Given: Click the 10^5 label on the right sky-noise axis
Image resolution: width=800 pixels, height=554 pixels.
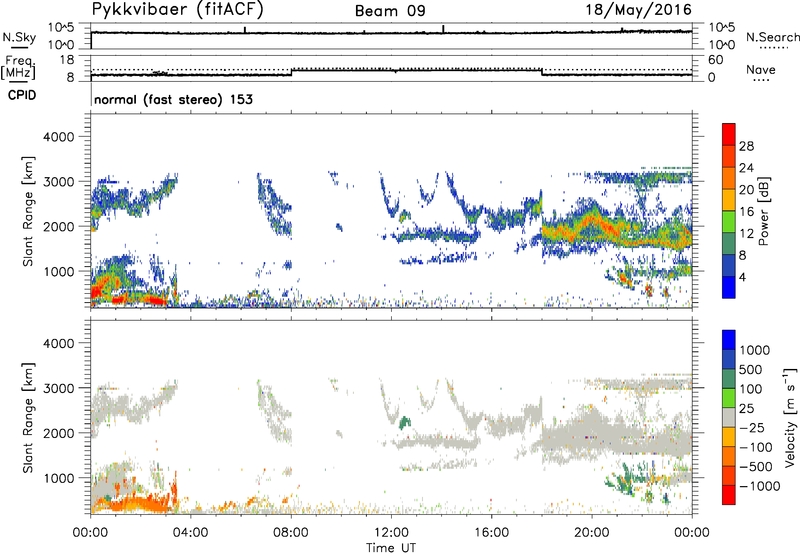Looking at the screenshot, I should (722, 28).
